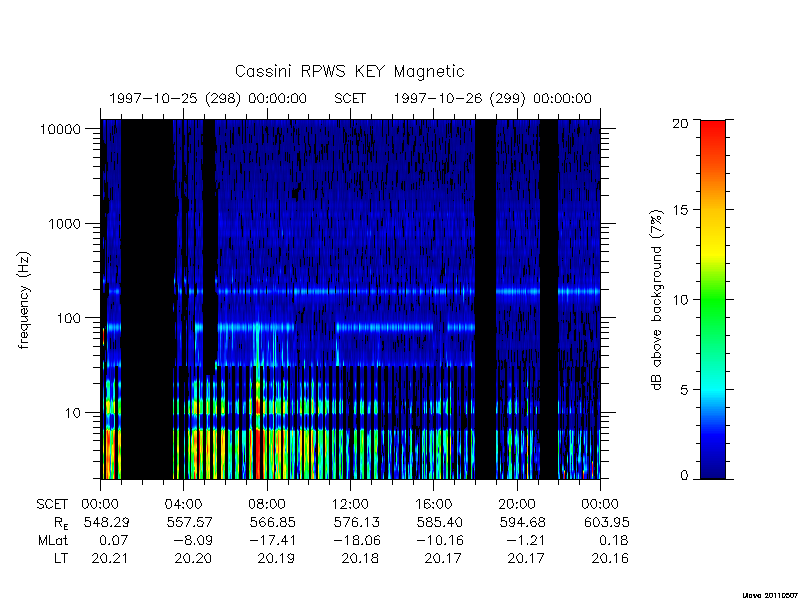Click the RE value '557.57'
Image resolution: width=800 pixels, height=600 pixels.
[189, 522]
